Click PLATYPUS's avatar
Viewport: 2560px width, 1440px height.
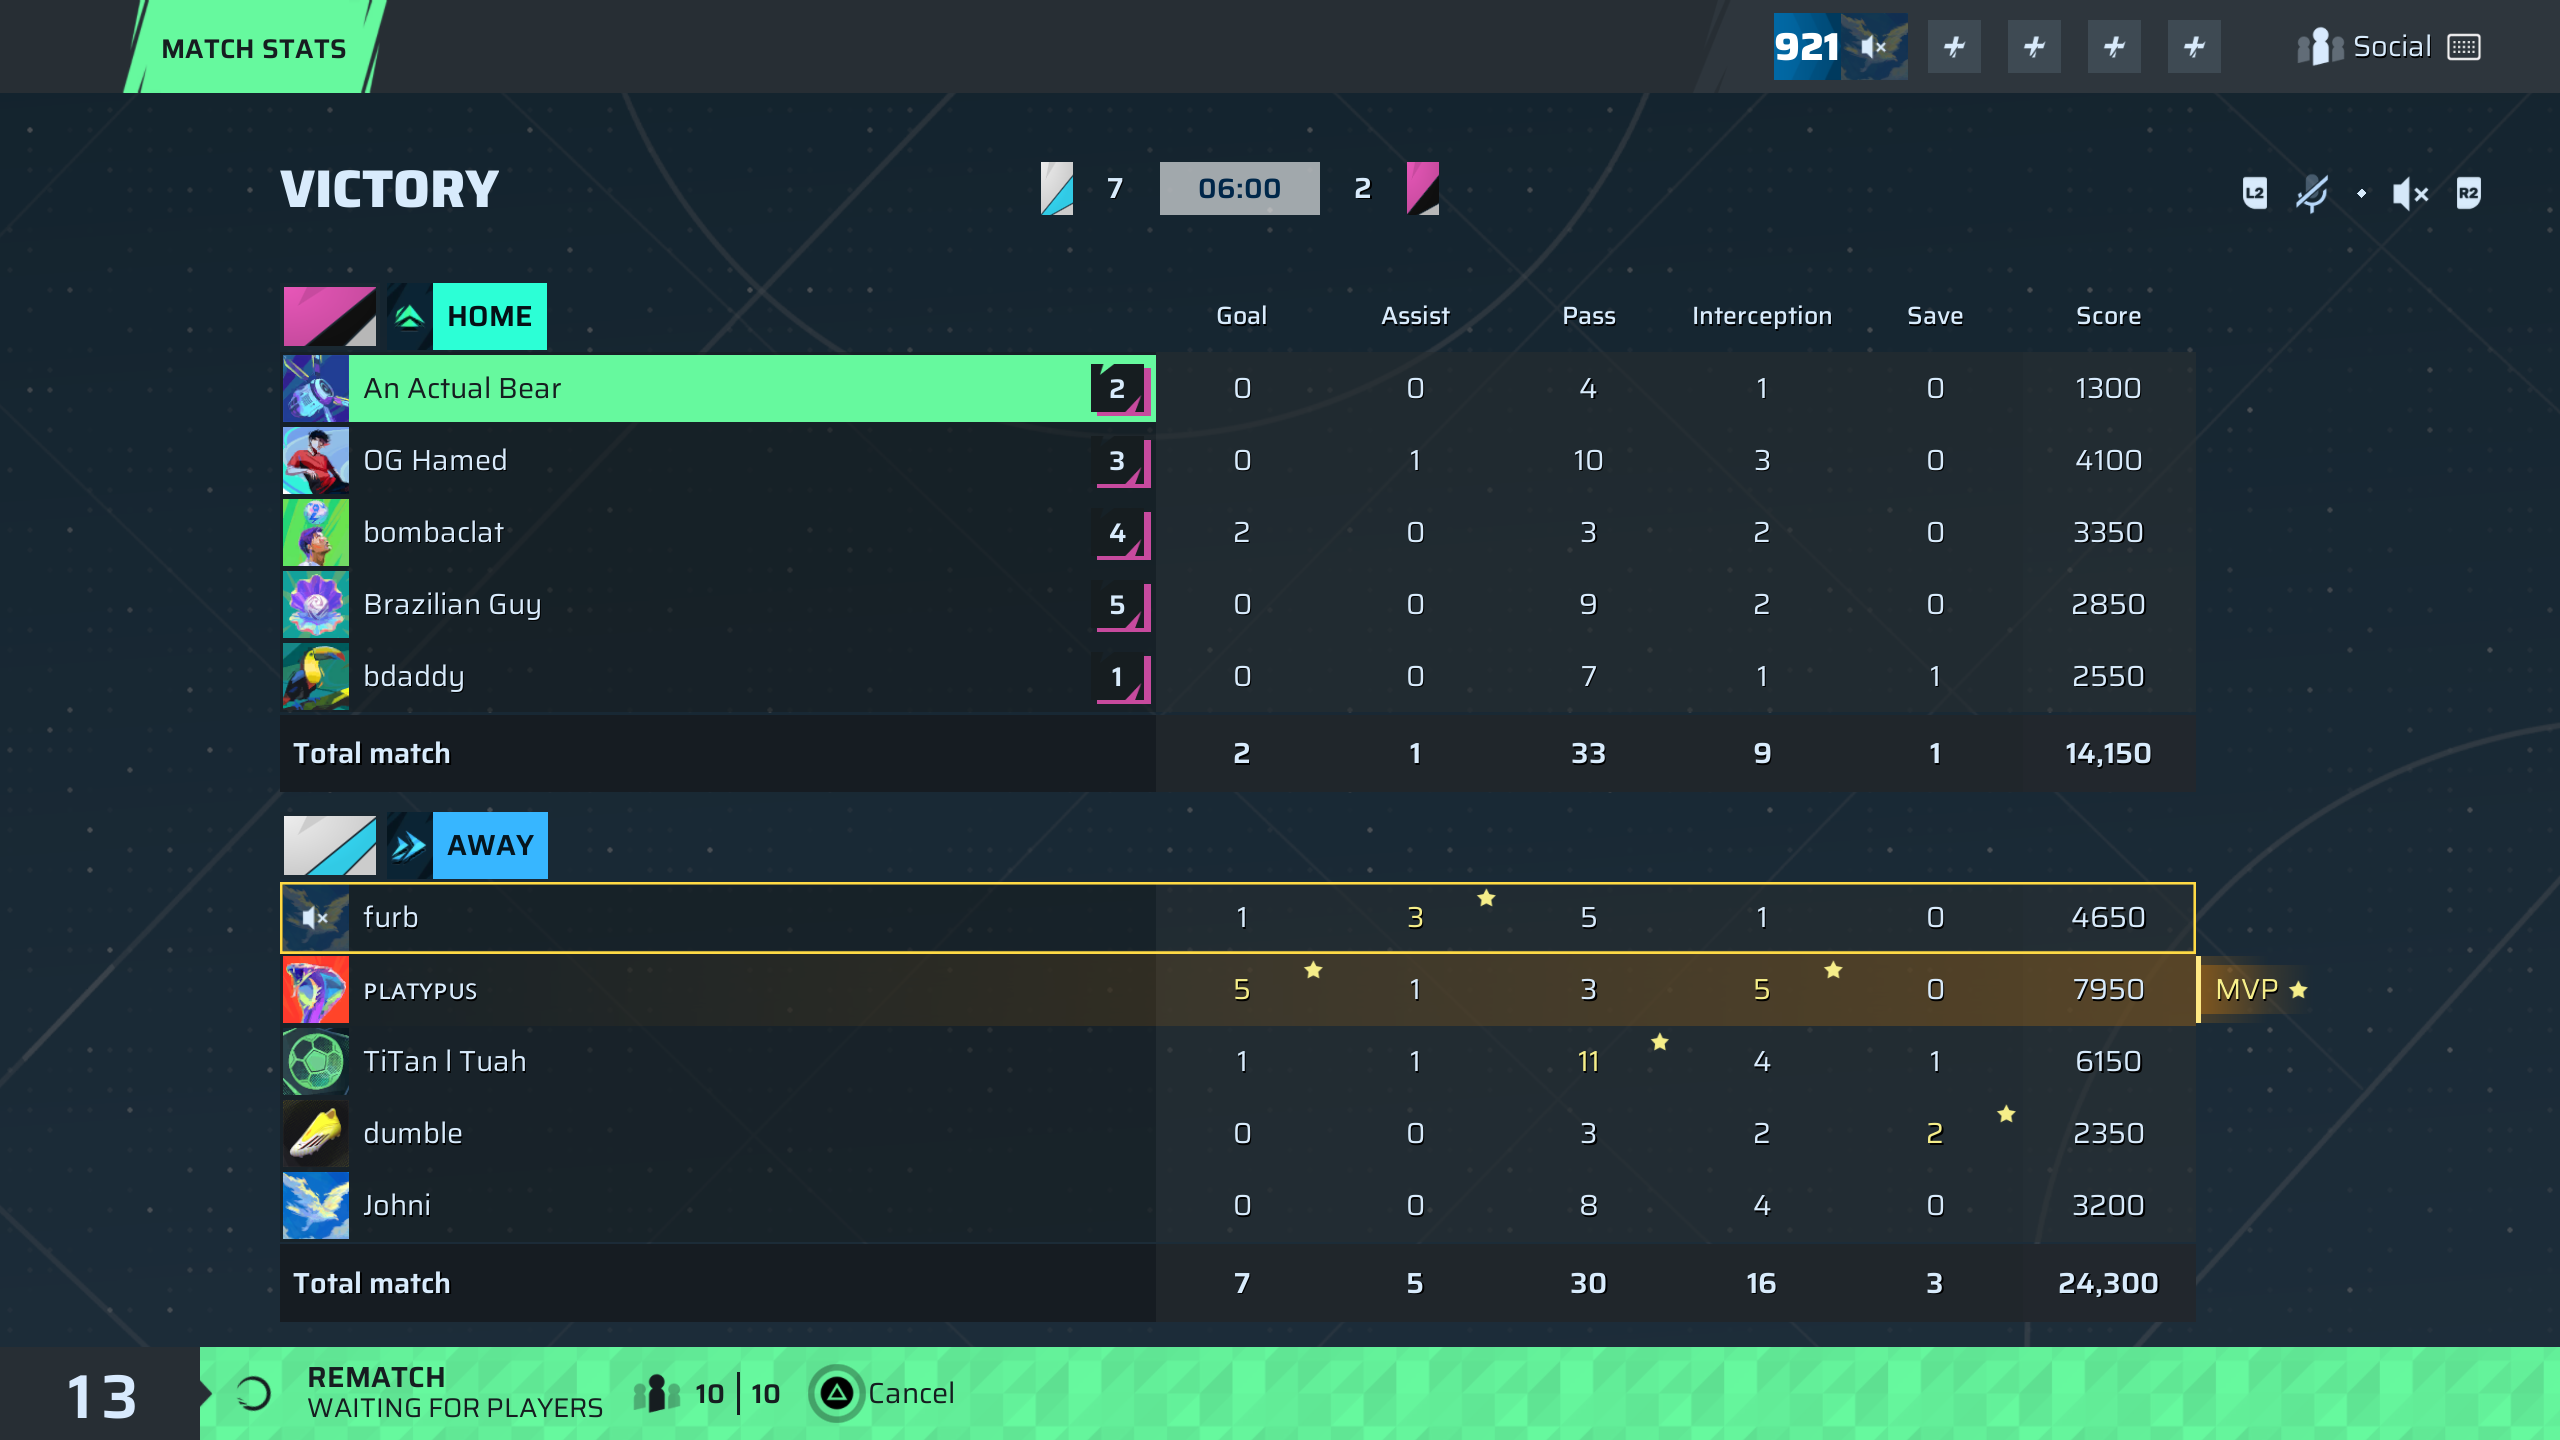point(316,989)
